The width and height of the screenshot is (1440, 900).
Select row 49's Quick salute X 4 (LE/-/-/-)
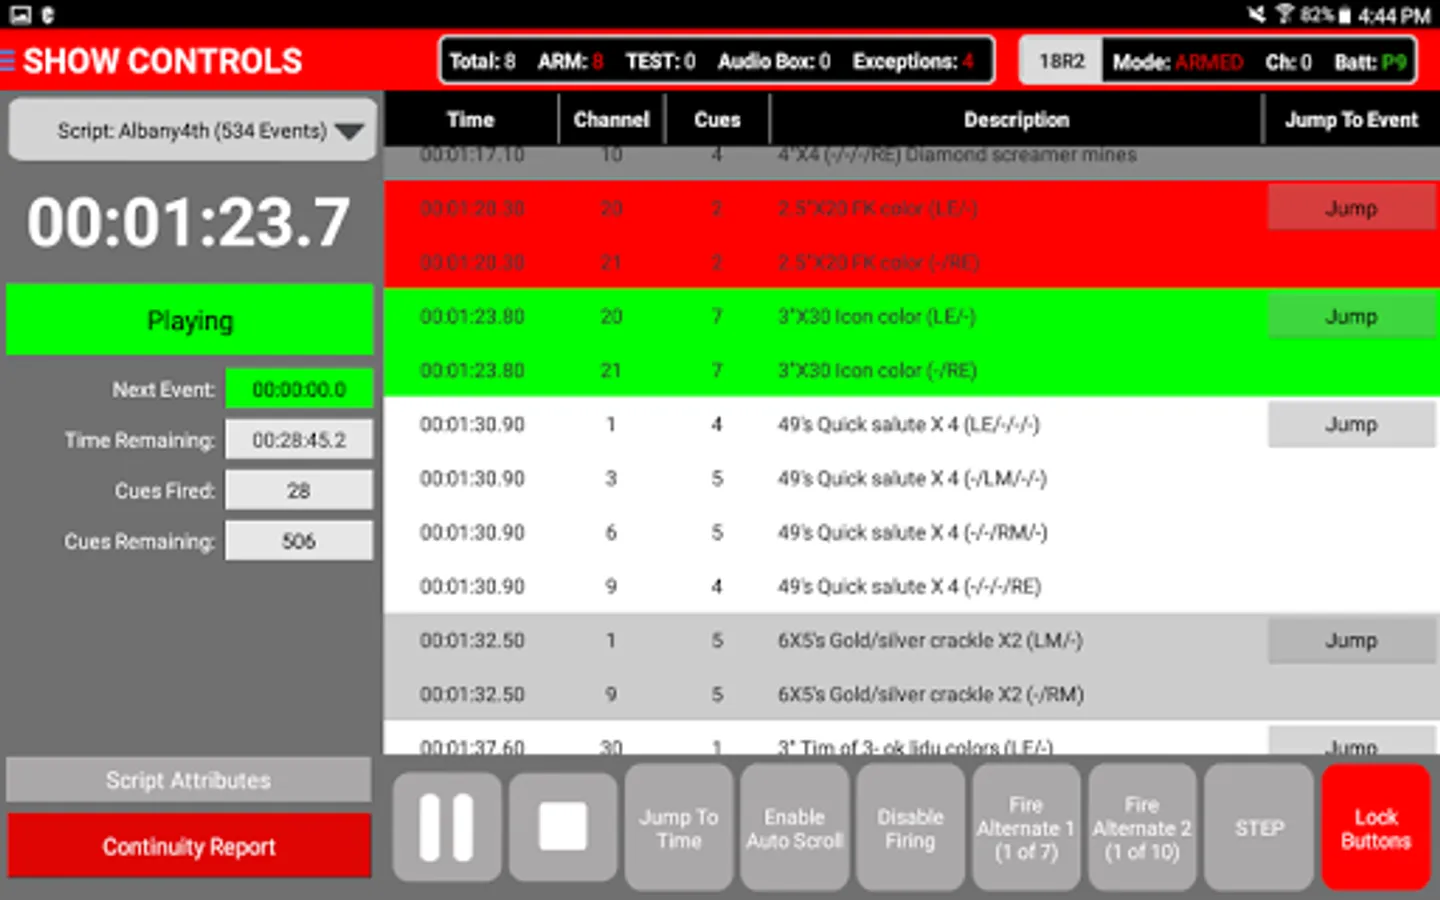[912, 424]
